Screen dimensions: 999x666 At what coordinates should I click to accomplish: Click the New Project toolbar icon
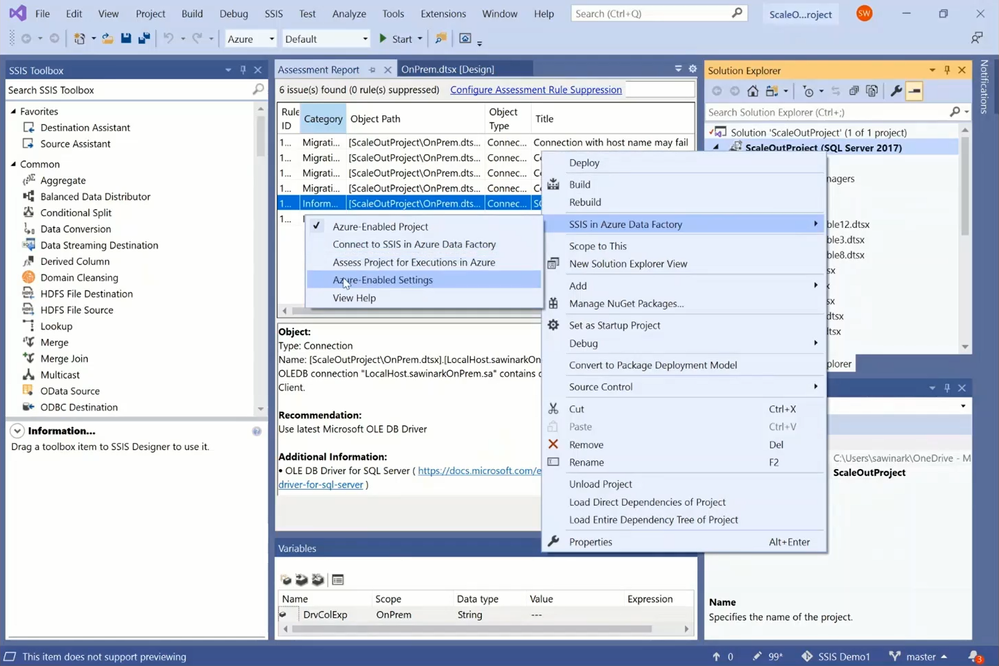point(80,38)
